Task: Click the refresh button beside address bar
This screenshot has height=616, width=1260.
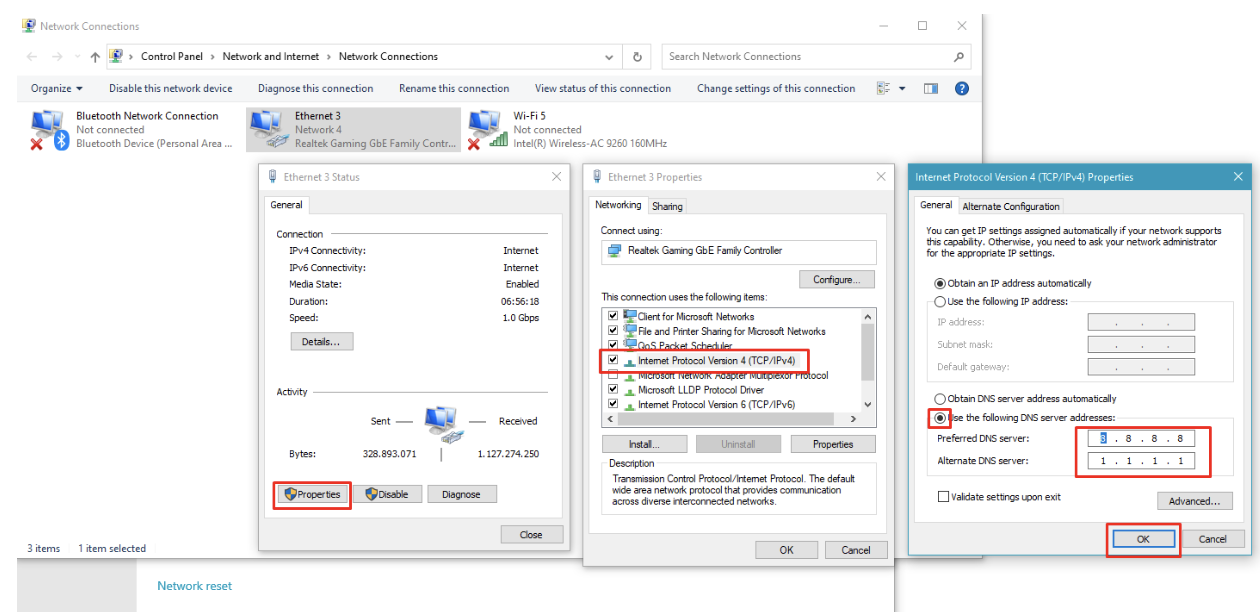Action: coord(637,57)
